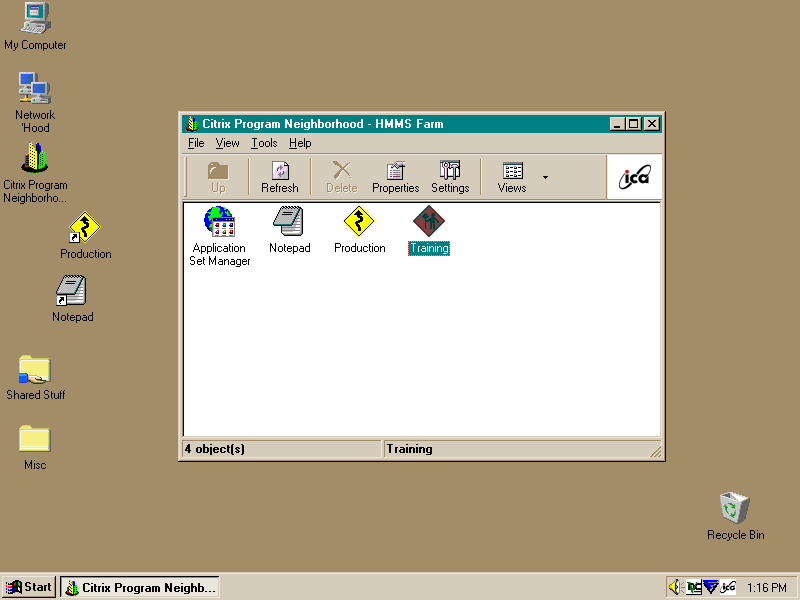
Task: Open the Start menu
Action: (x=29, y=587)
